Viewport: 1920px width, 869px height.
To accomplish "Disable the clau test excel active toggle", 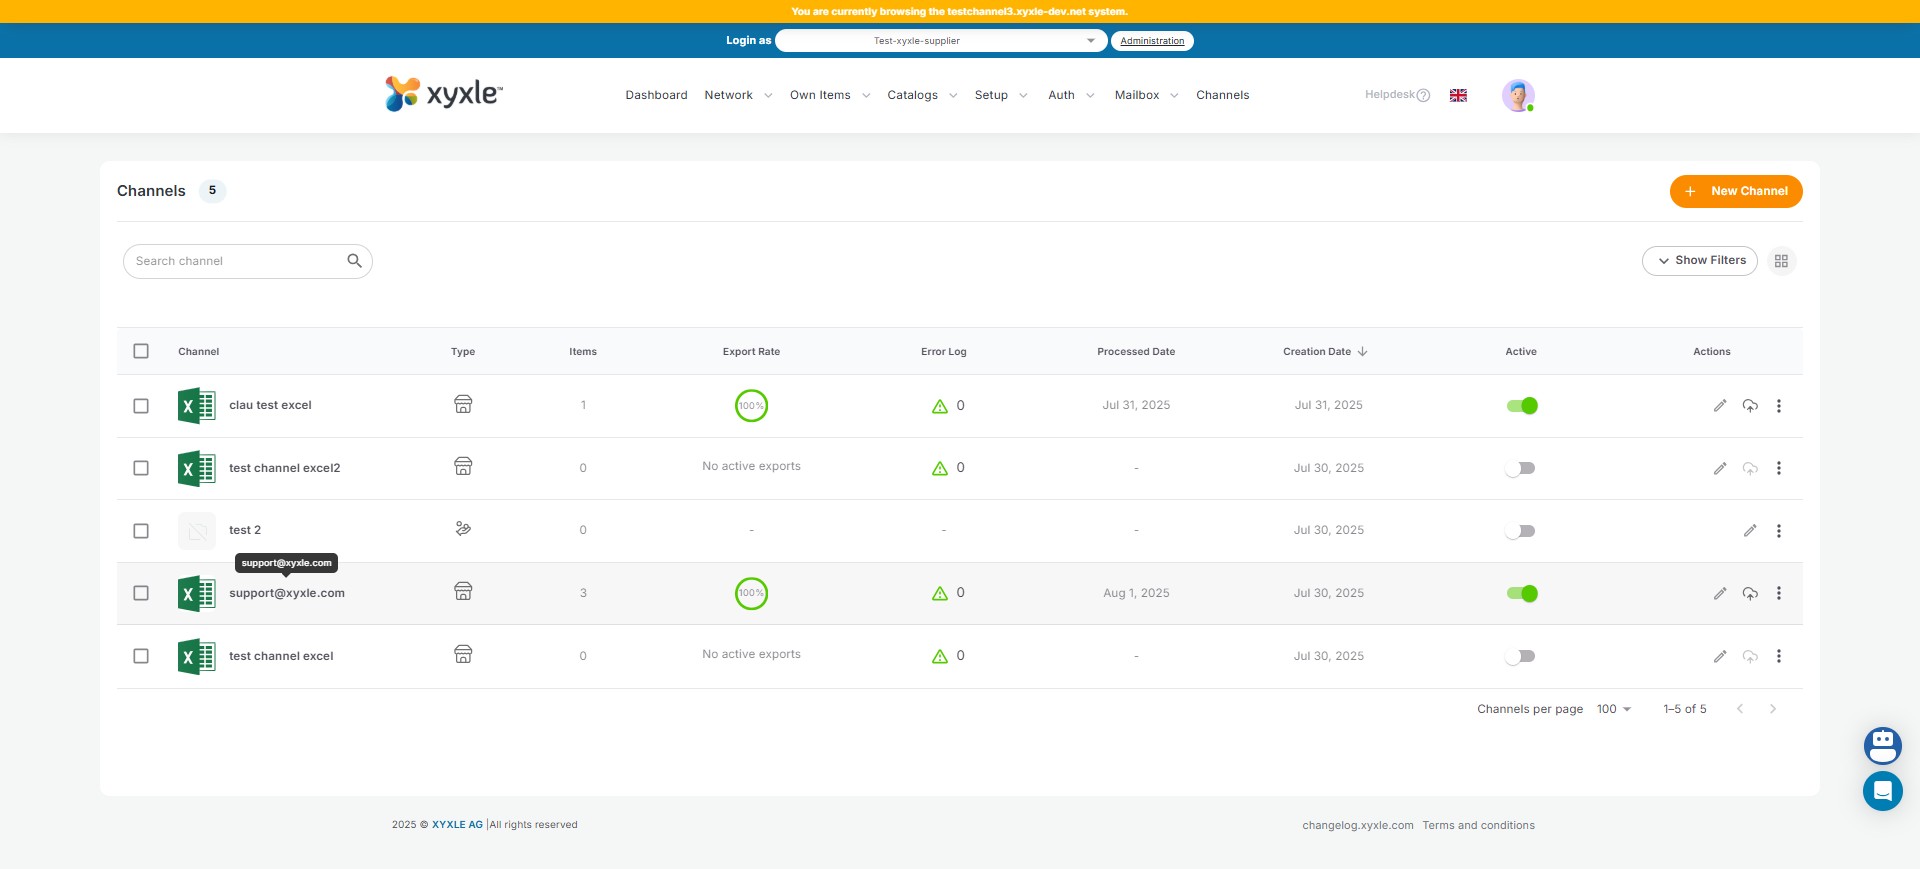I will [x=1521, y=406].
